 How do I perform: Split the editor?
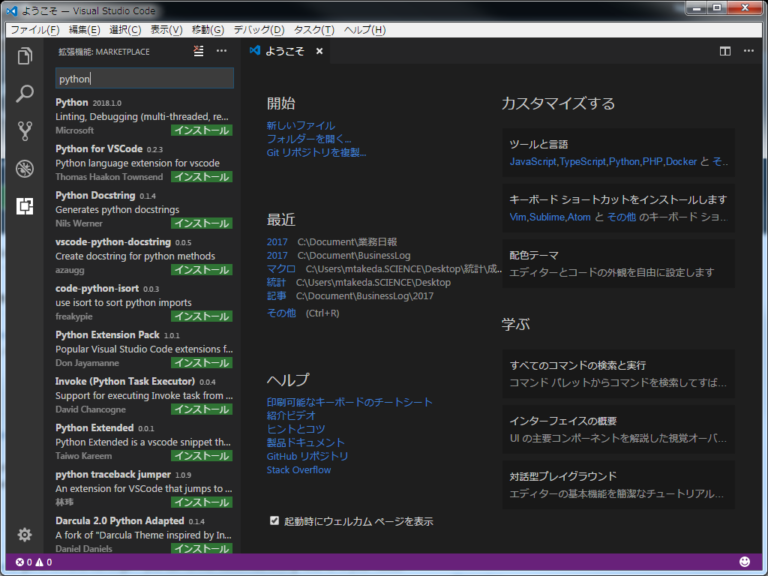pos(725,51)
